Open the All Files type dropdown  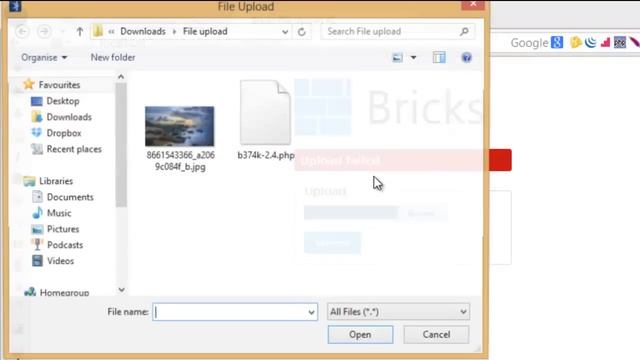pos(398,312)
